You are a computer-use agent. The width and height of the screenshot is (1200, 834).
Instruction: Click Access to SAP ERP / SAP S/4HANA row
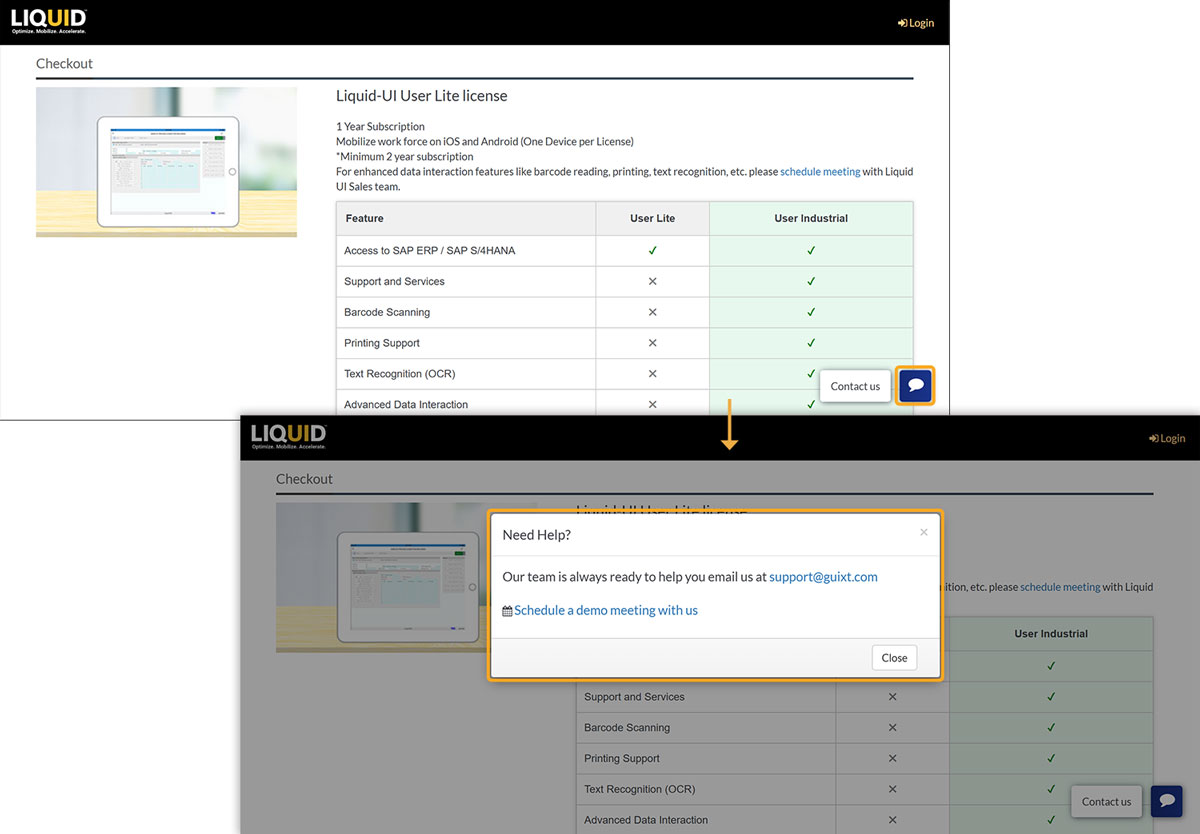click(625, 251)
